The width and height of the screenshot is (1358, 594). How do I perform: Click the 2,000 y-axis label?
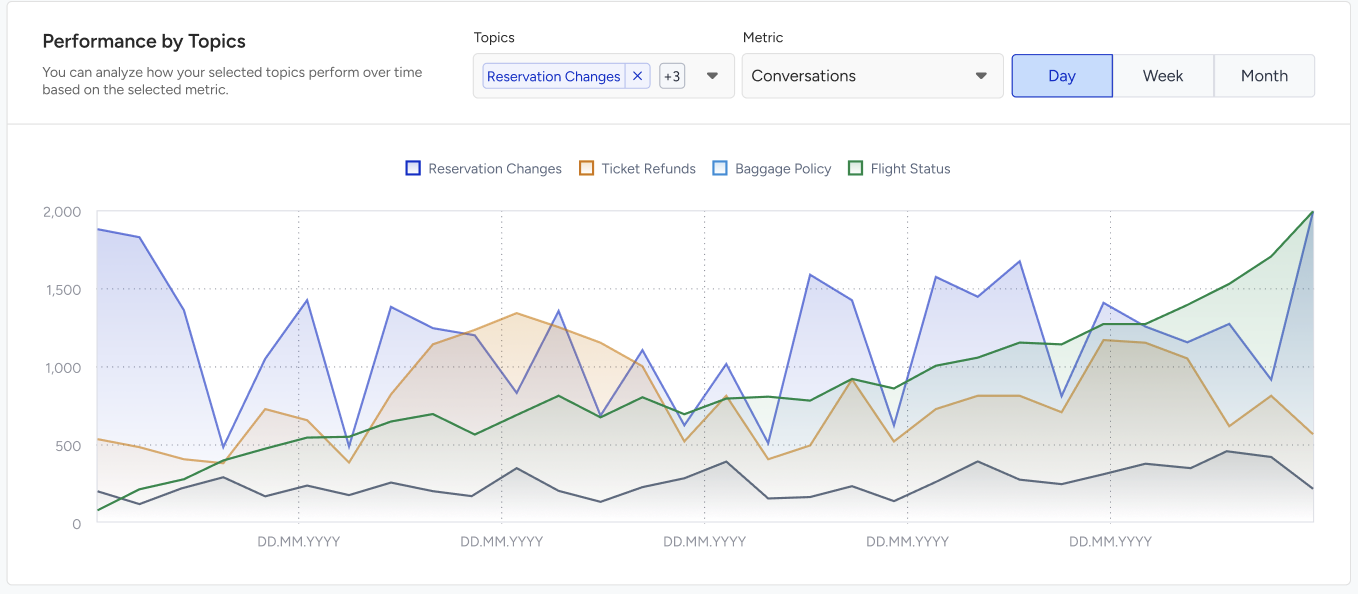[x=62, y=212]
